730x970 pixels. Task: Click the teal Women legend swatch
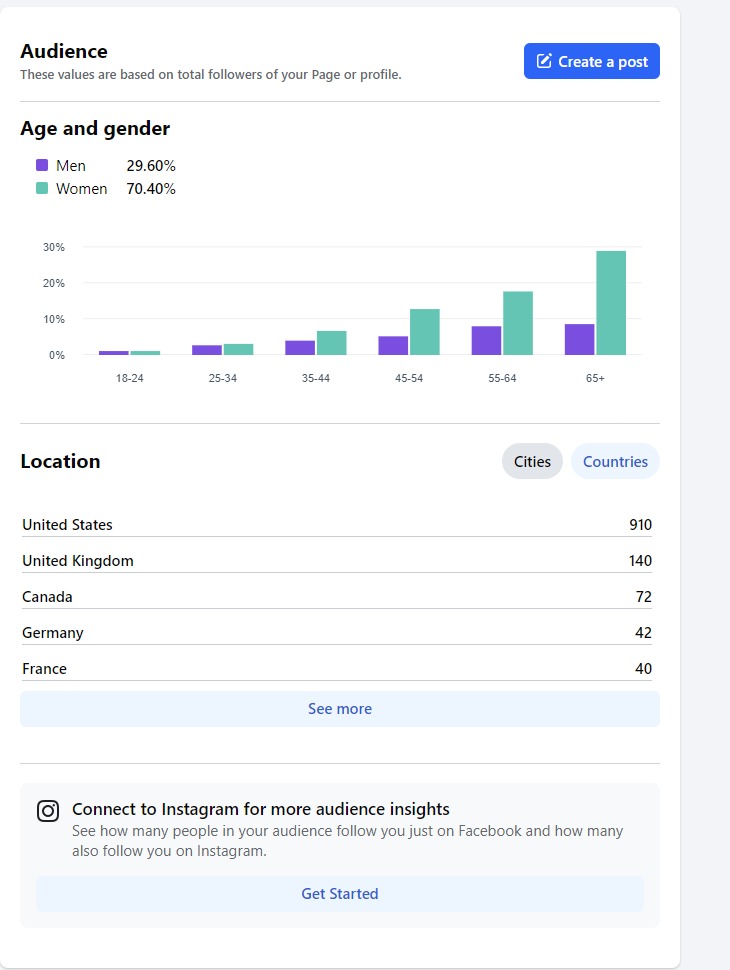(42, 189)
